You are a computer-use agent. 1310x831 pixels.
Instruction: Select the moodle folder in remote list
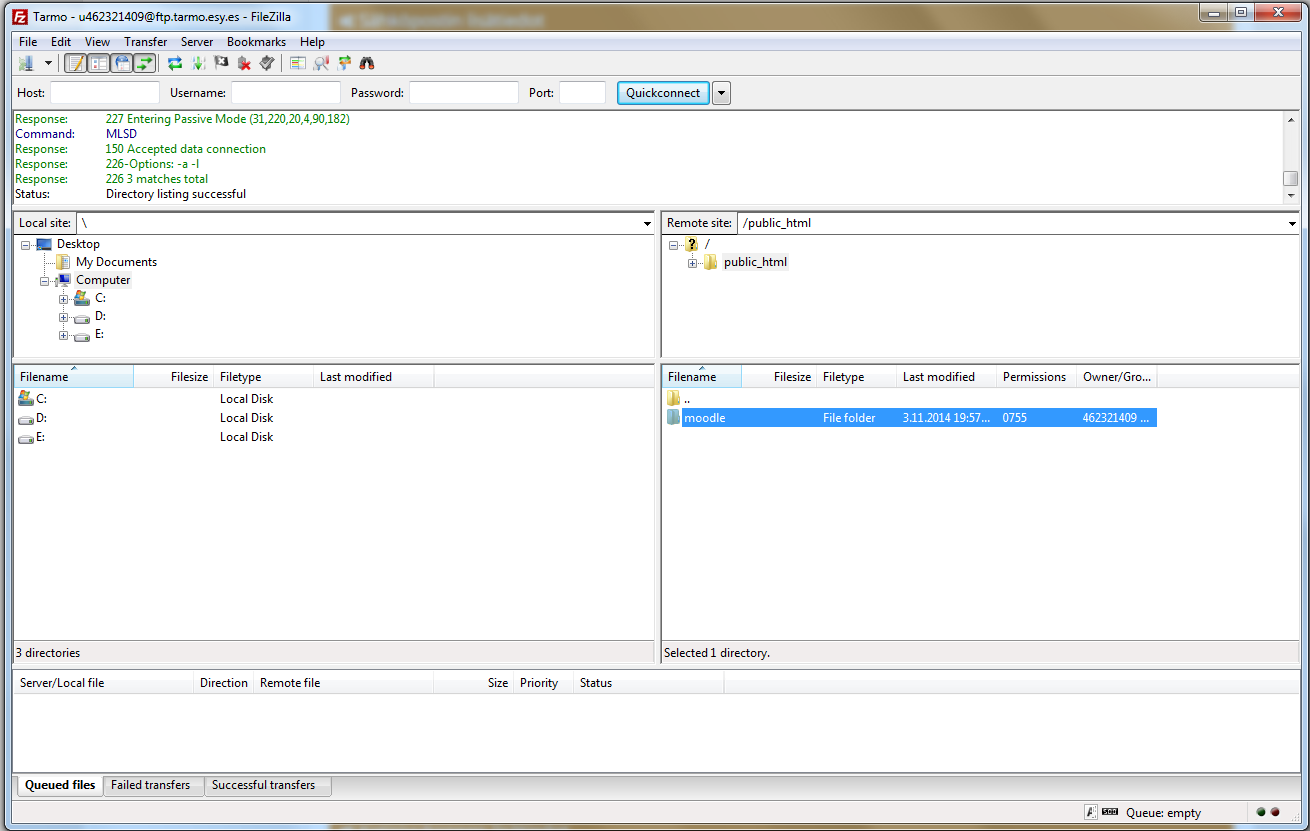(911, 418)
